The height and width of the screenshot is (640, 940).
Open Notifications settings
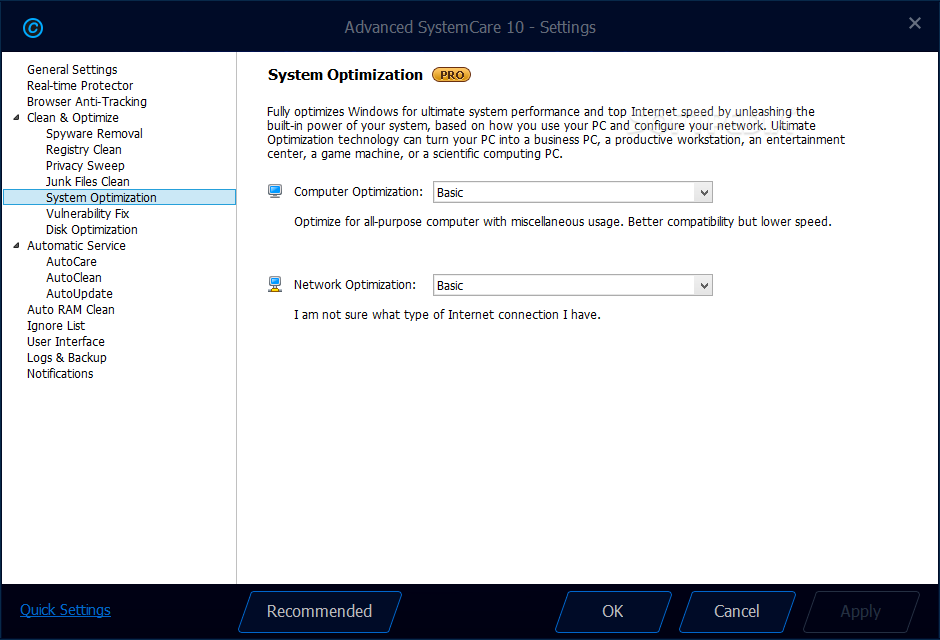[x=60, y=374]
